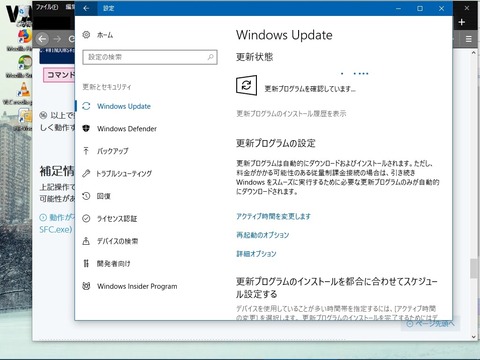Select 開発者向け in the sidebar
480x360 pixels.
(114, 264)
